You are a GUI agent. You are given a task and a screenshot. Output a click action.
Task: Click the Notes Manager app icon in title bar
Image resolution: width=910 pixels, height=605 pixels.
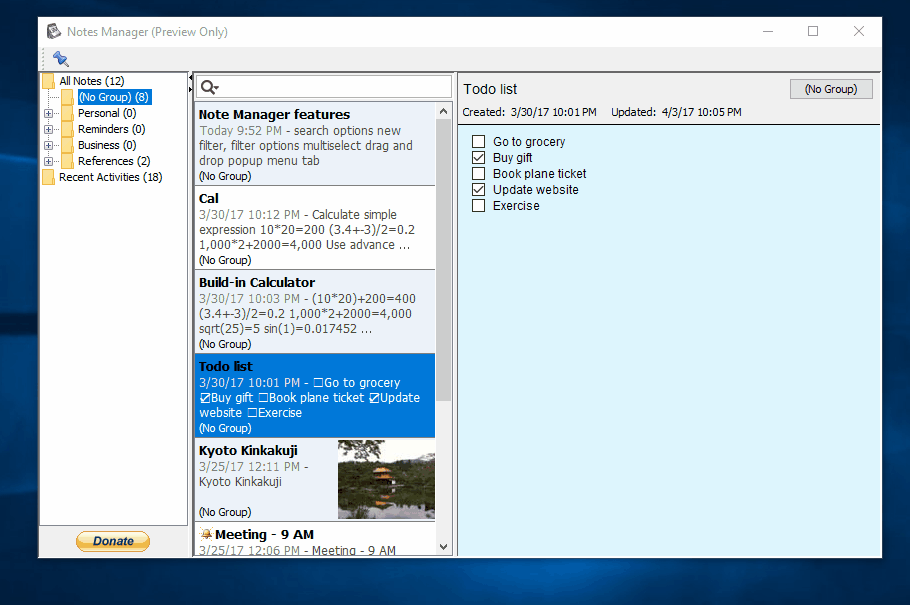tap(53, 30)
